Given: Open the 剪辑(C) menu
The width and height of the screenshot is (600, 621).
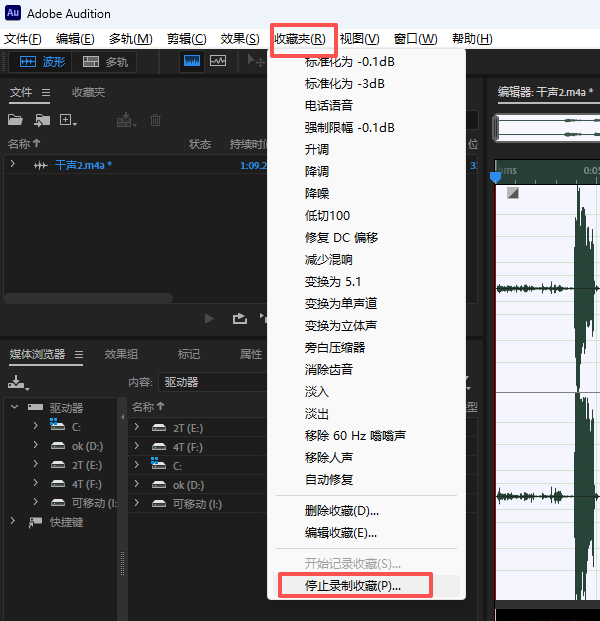Looking at the screenshot, I should [x=187, y=39].
